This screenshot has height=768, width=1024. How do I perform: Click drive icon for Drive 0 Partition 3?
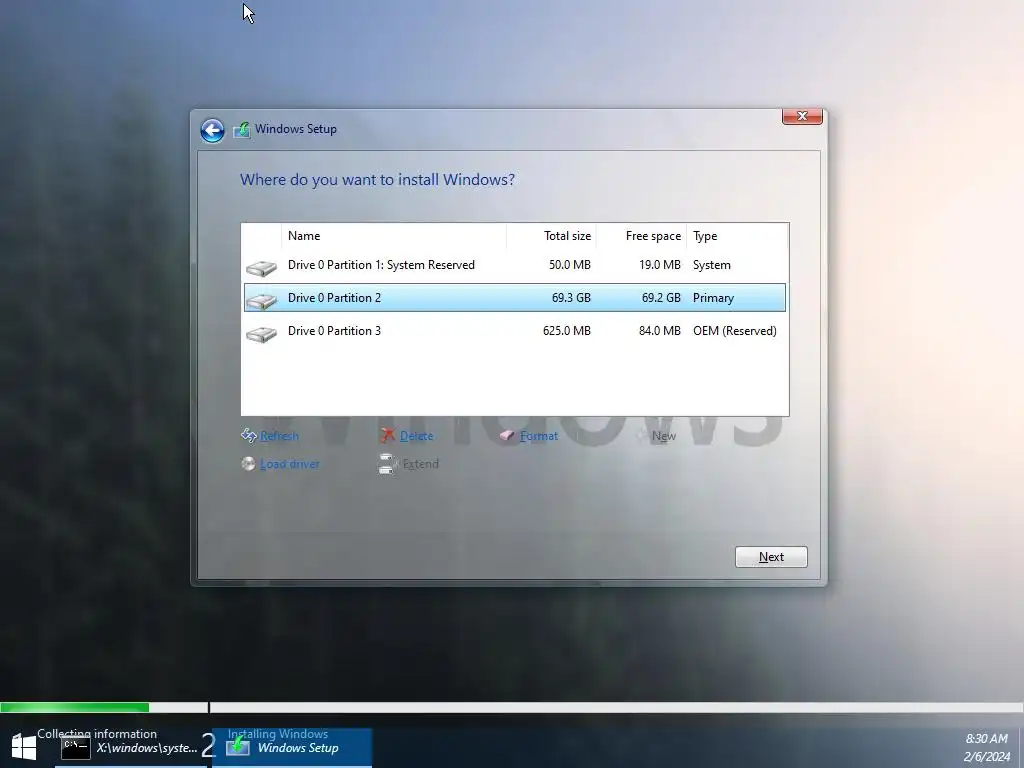coord(261,333)
